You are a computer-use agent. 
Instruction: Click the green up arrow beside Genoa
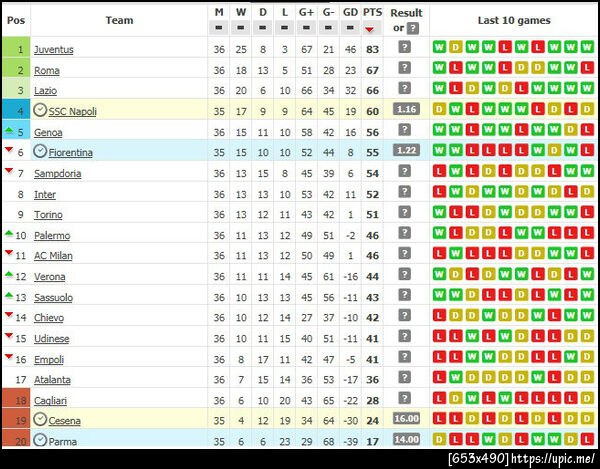click(9, 131)
